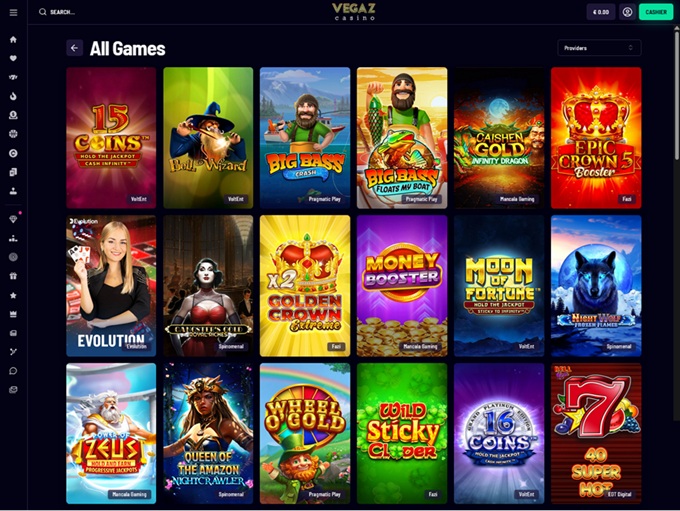Launch Moon of Fortune game tile
This screenshot has width=680, height=511.
[499, 286]
